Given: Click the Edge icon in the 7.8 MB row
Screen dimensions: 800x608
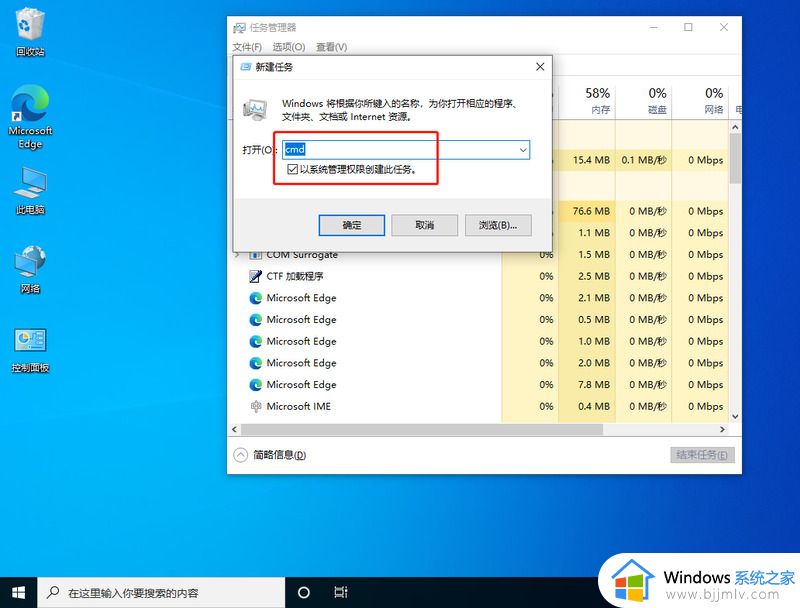Looking at the screenshot, I should click(255, 385).
